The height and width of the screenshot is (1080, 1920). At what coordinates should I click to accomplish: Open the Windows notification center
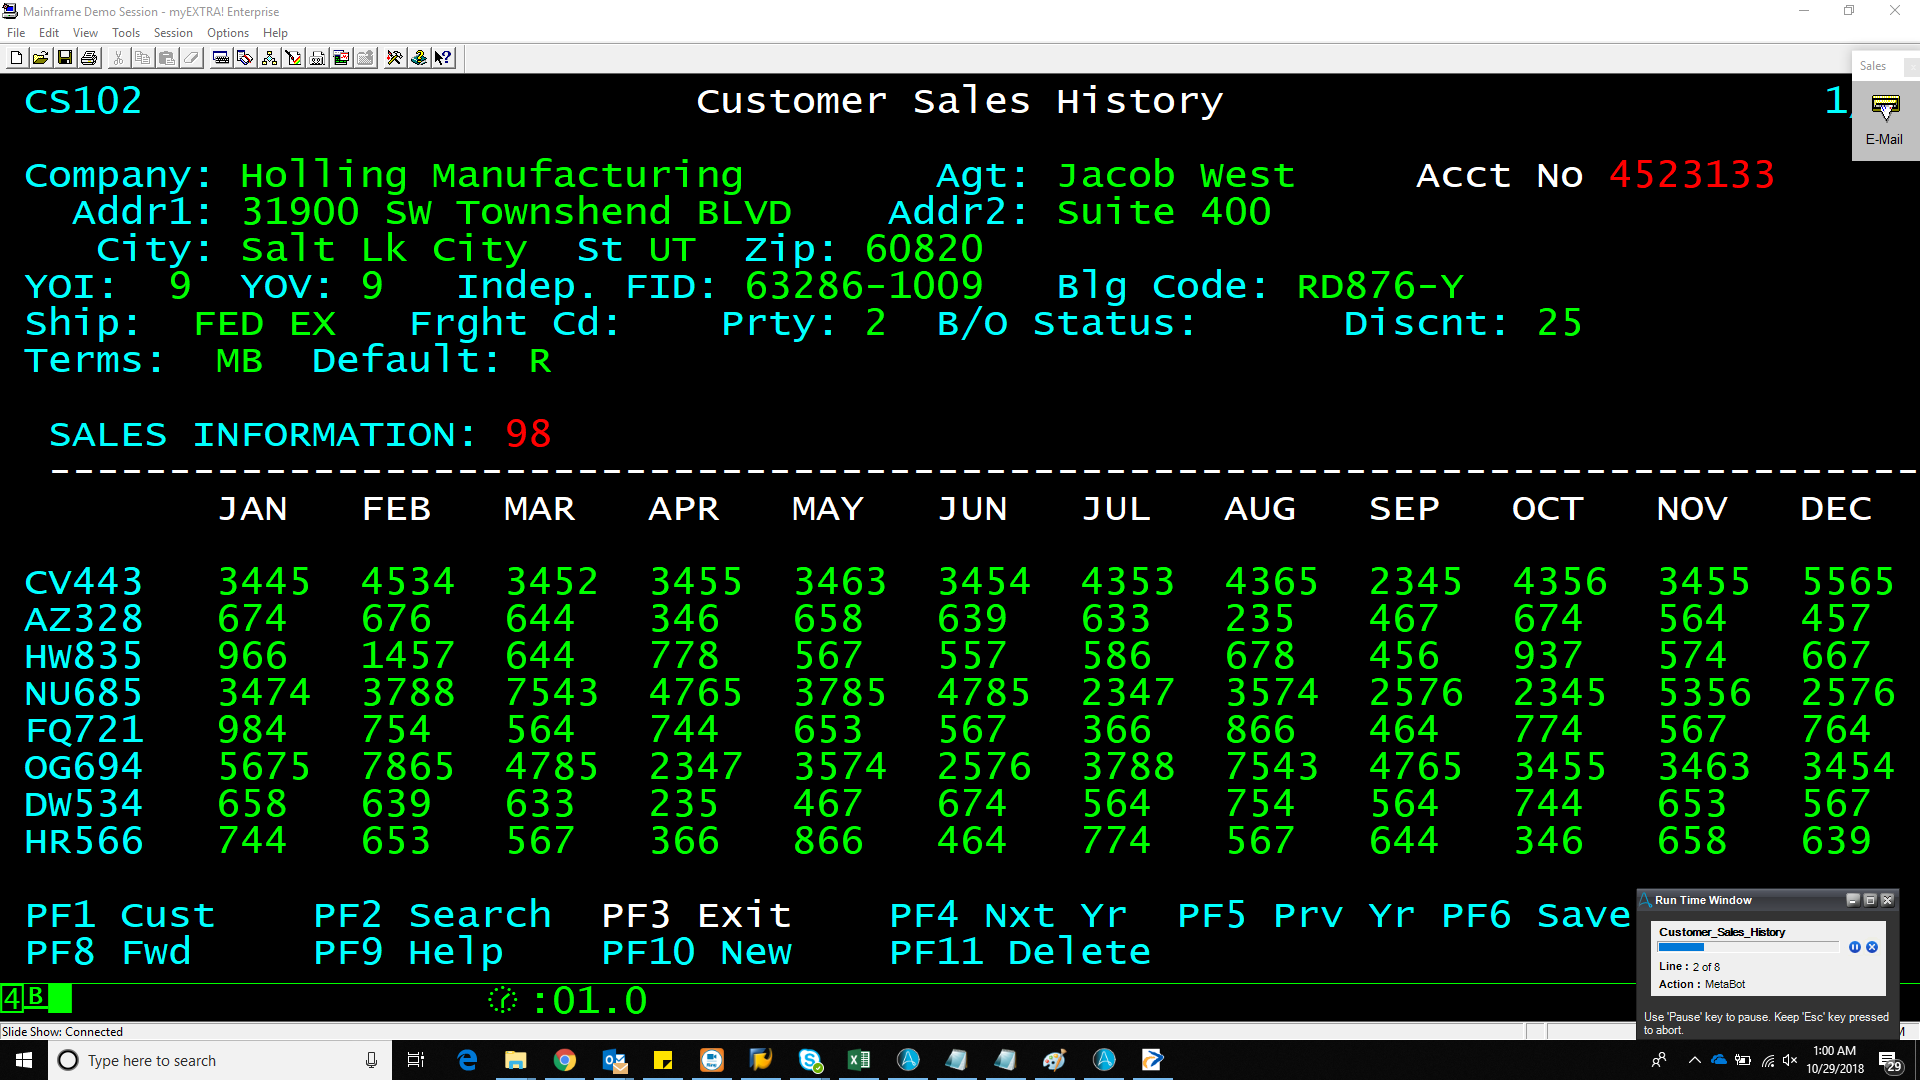pos(1889,1060)
